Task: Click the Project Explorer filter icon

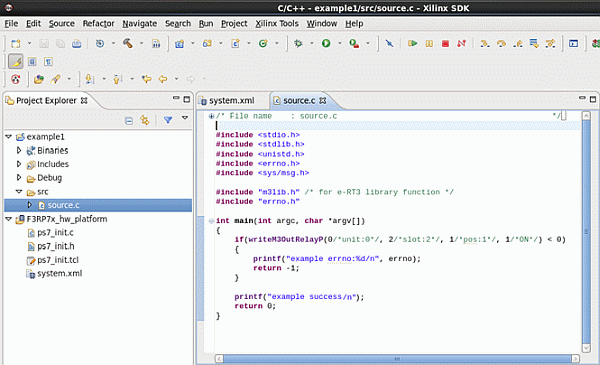Action: click(168, 120)
